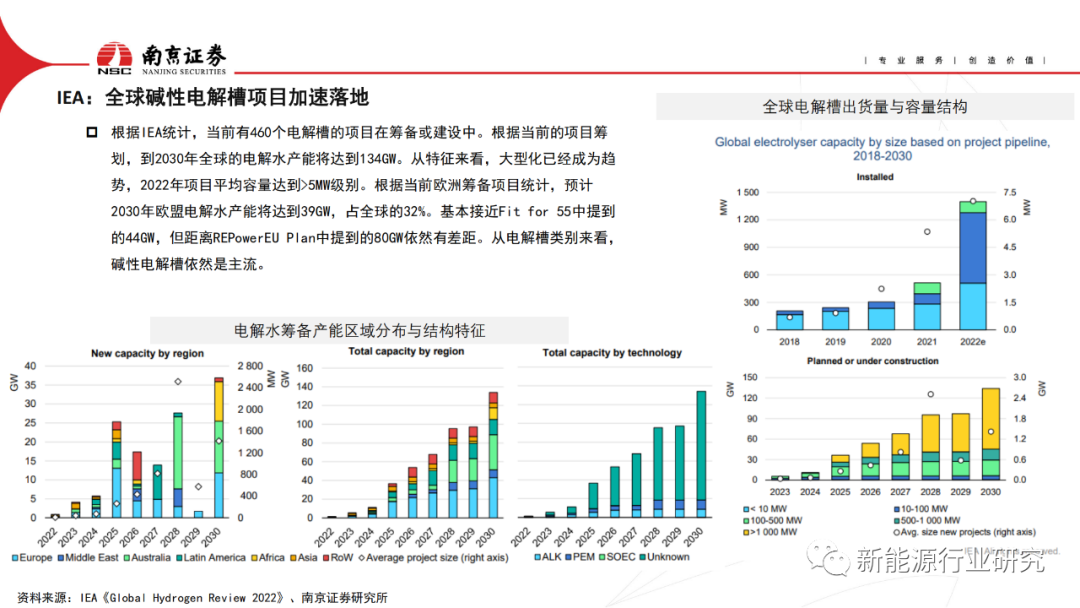
Task: Click the Total capacity by region title
Action: click(x=406, y=351)
